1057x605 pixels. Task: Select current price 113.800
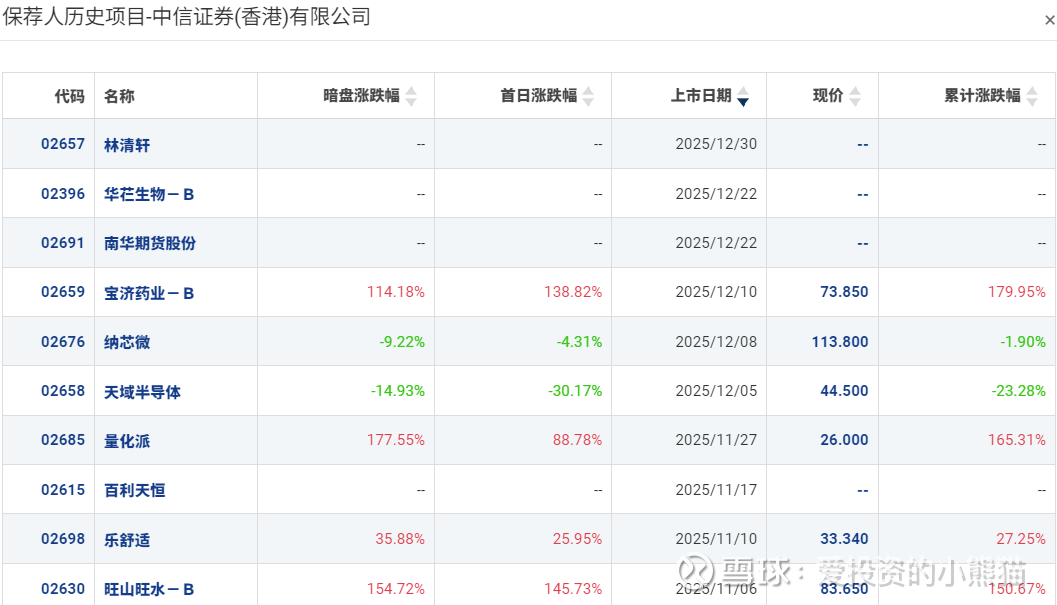(840, 342)
